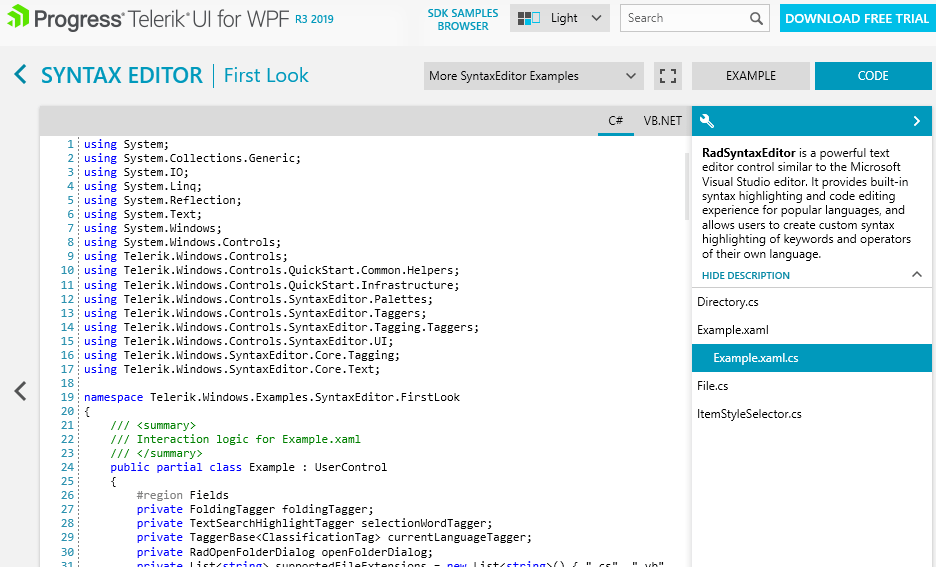Click the code vertical scrollbar thumb
The image size is (936, 567).
click(x=686, y=186)
